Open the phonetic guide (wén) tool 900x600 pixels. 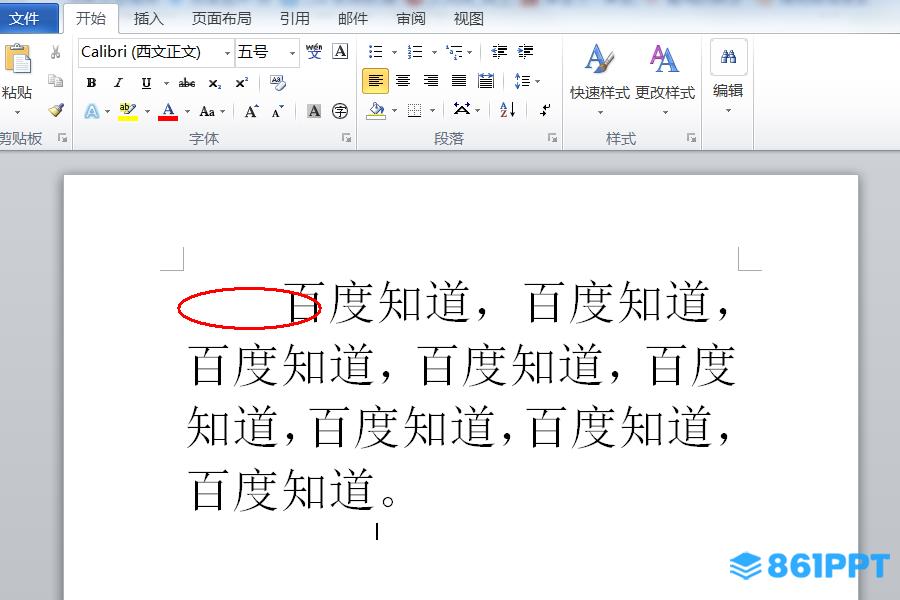tap(314, 52)
